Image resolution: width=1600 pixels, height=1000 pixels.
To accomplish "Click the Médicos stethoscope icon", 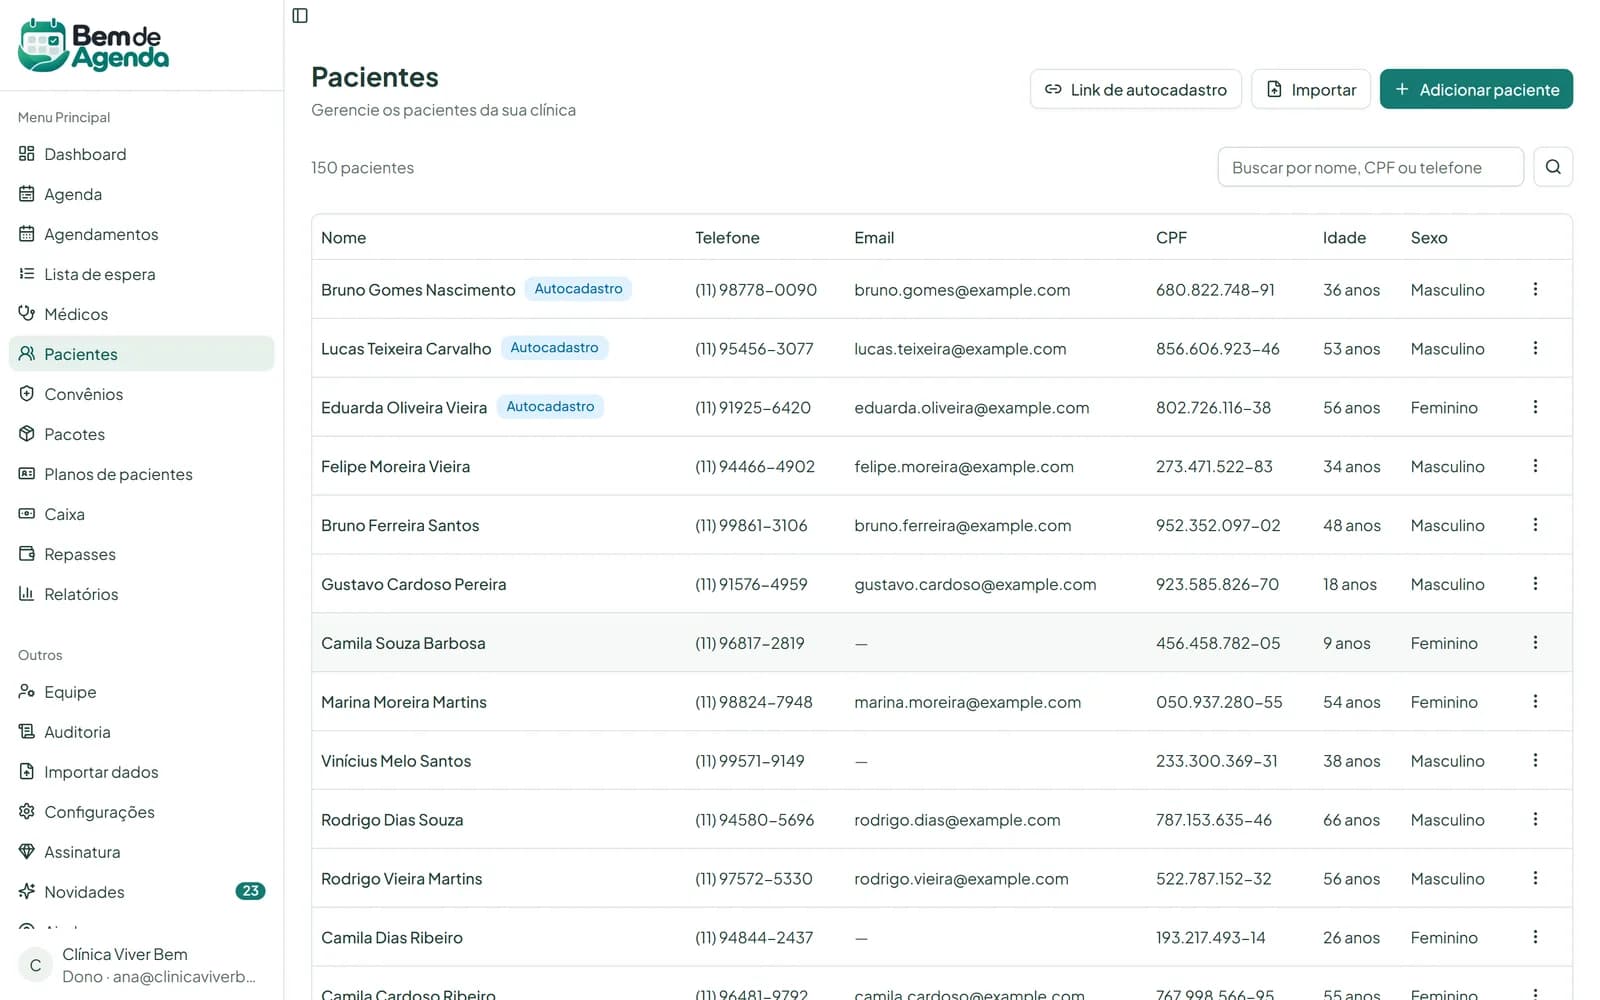I will pyautogui.click(x=27, y=314).
